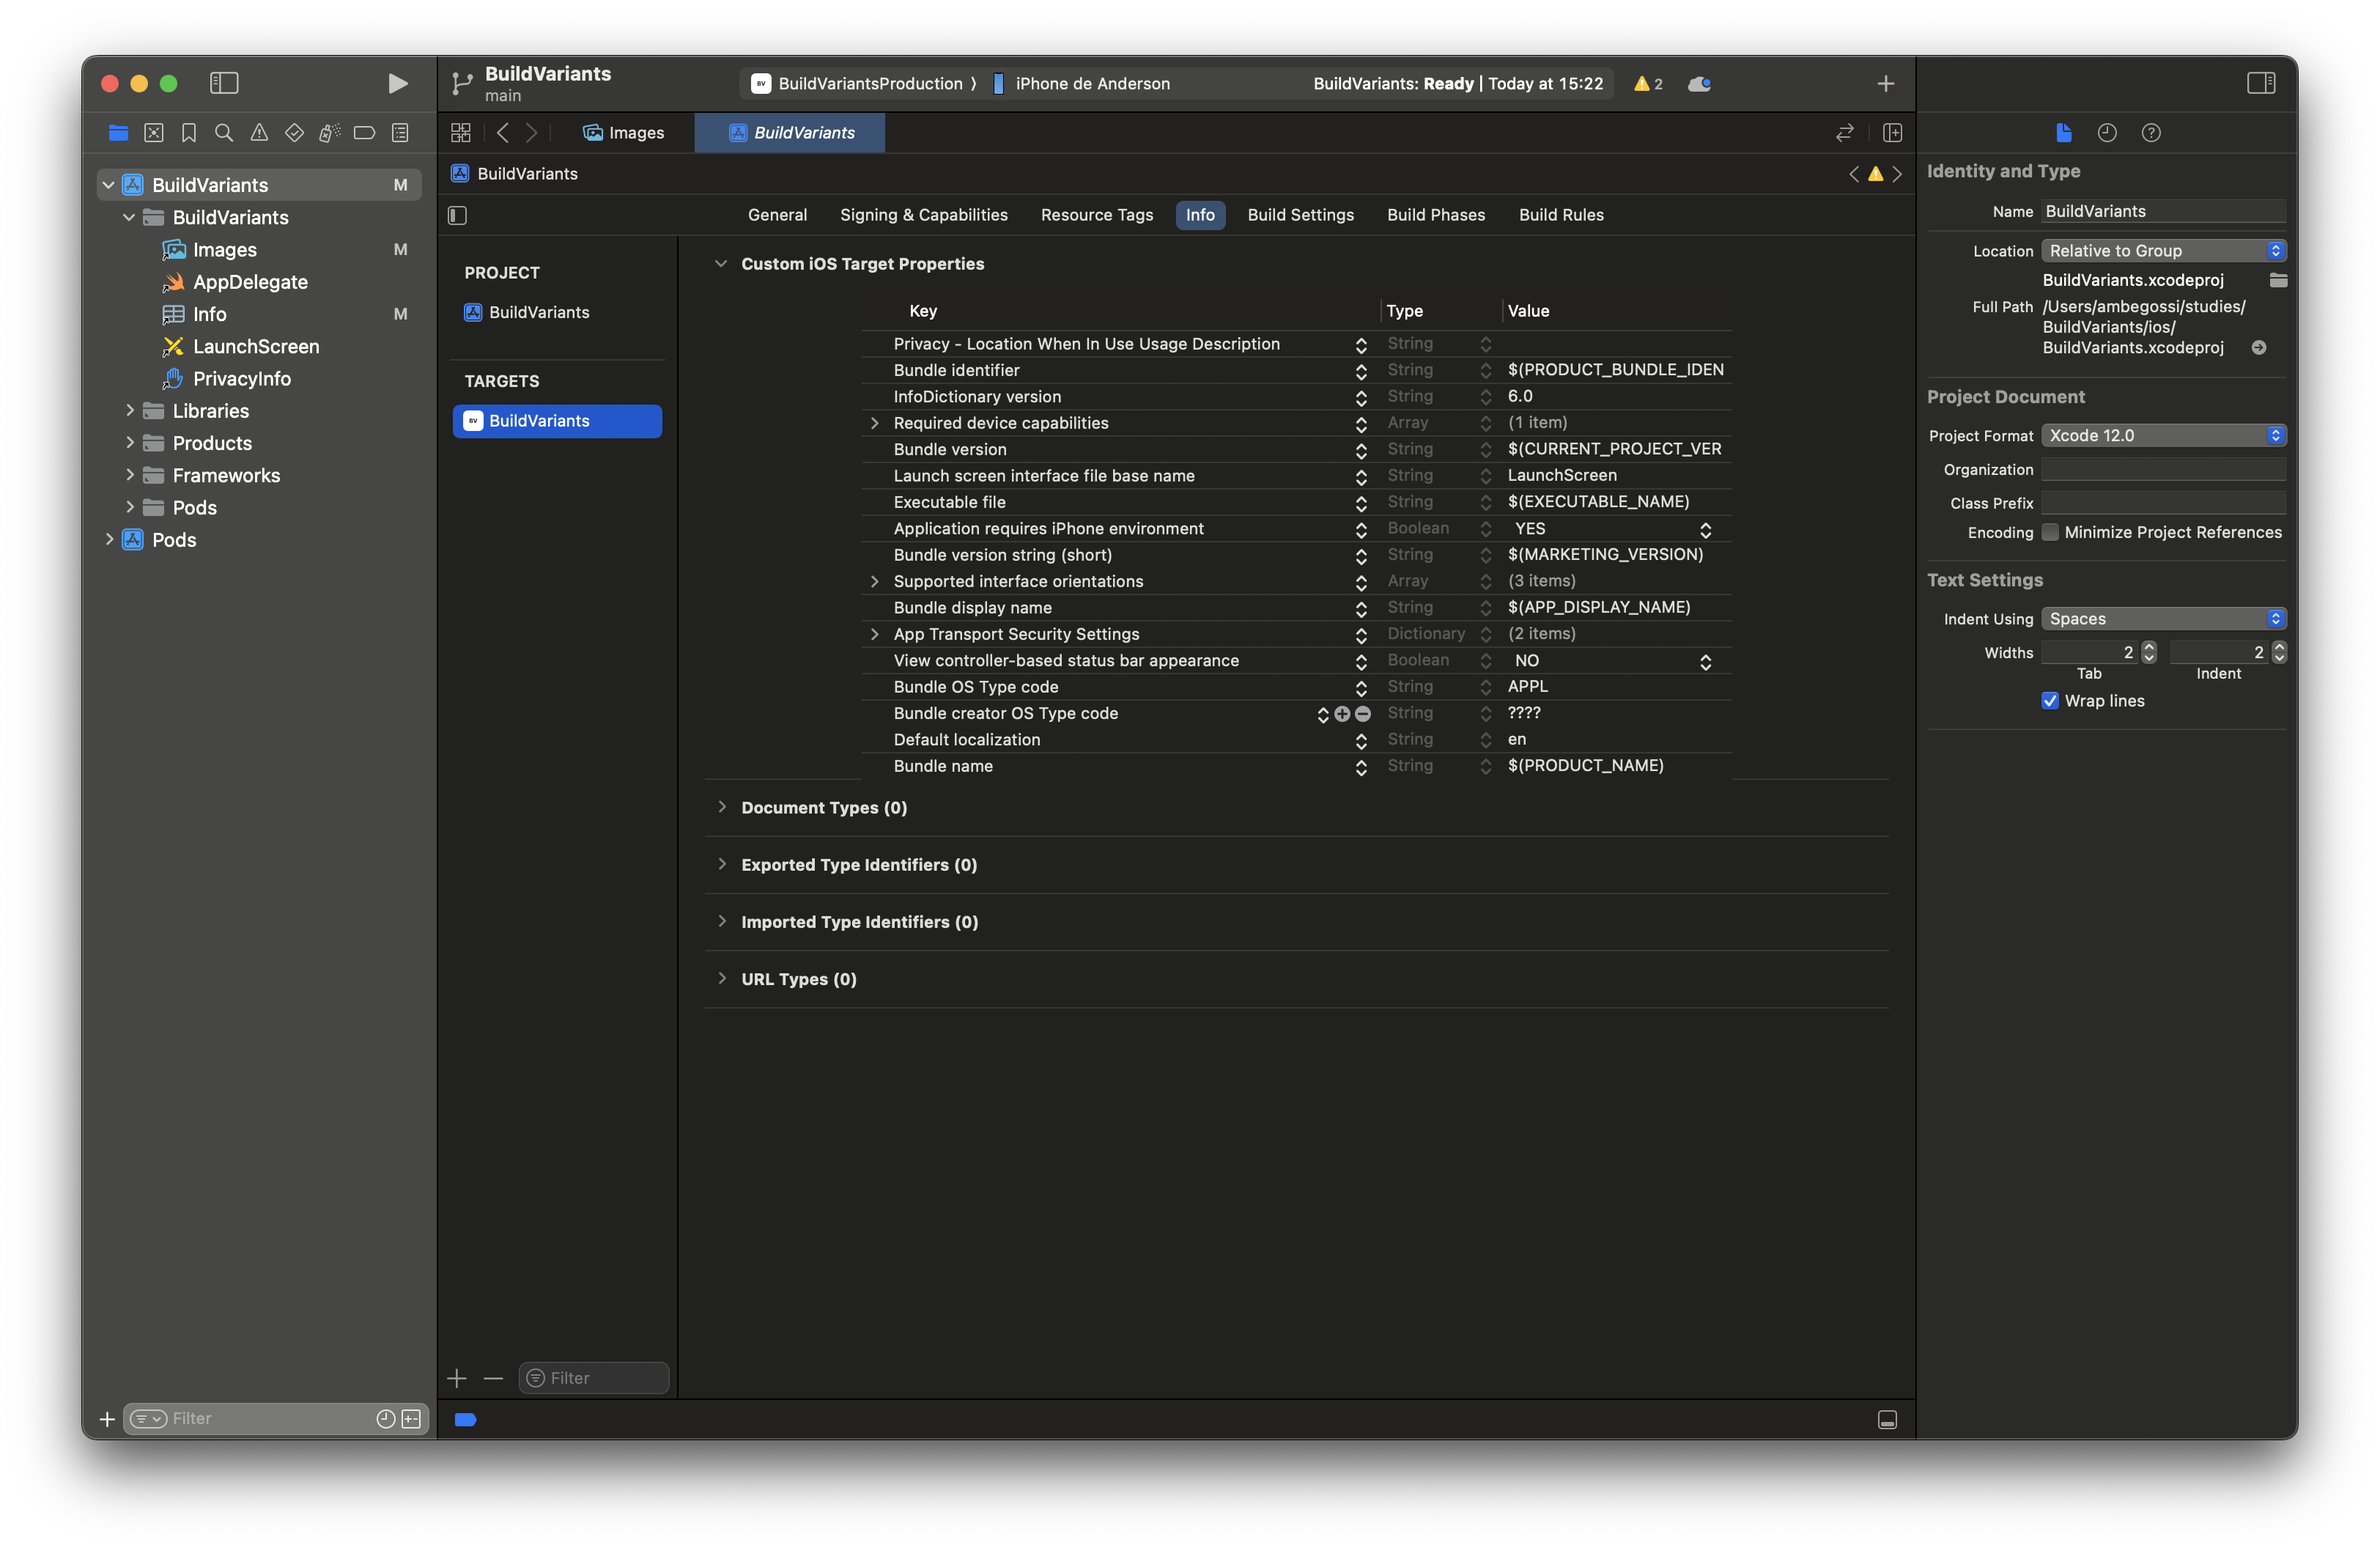
Task: Open the Debug navigator icon
Action: point(329,132)
